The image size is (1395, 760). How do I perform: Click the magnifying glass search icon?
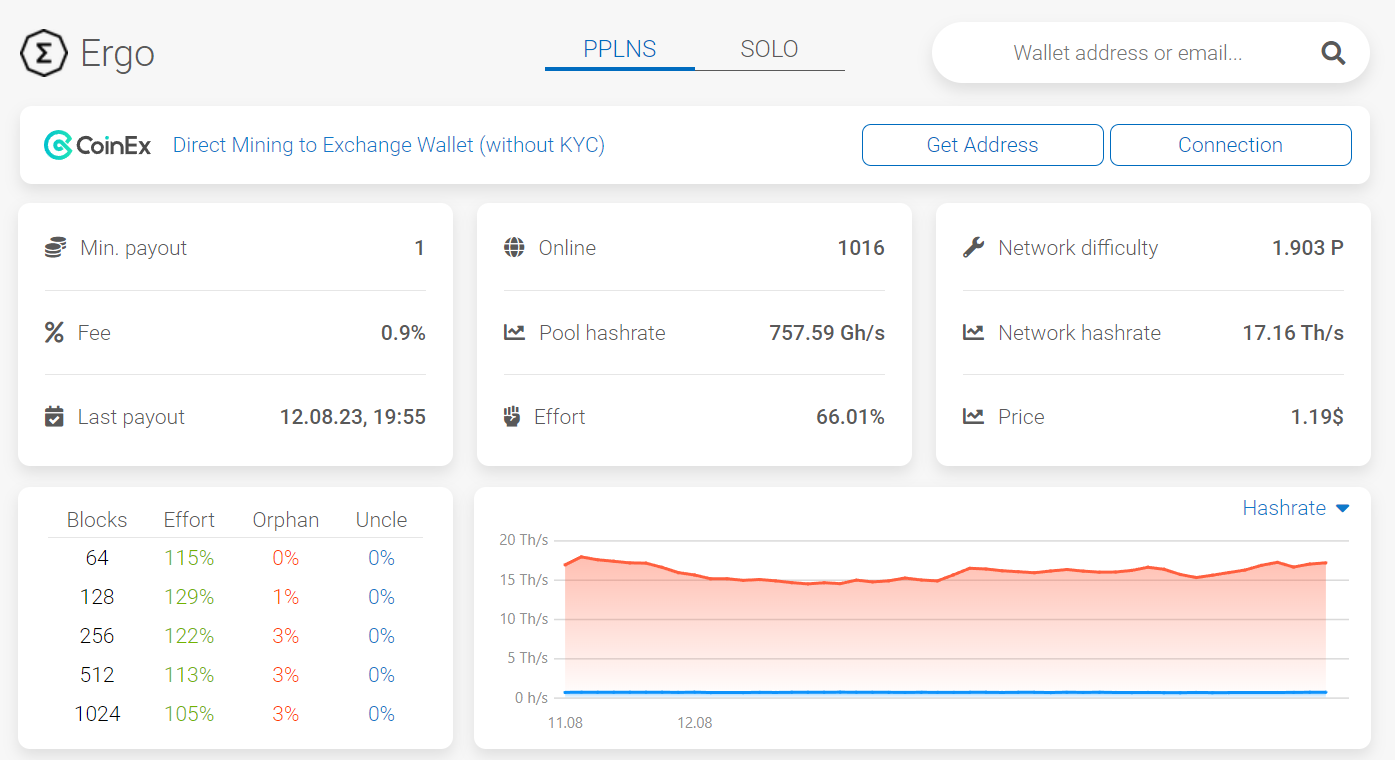tap(1333, 52)
